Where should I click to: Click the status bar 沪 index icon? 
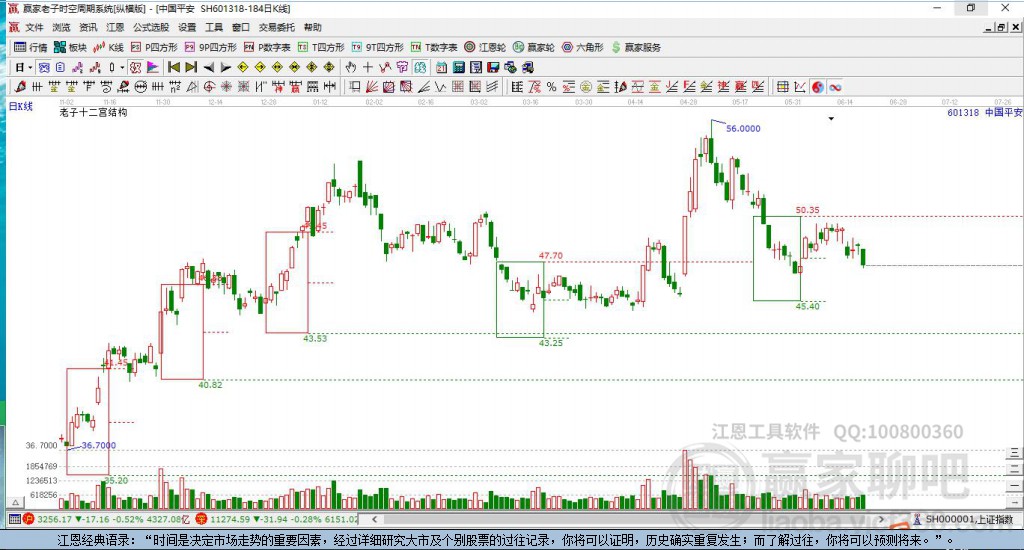tap(28, 519)
